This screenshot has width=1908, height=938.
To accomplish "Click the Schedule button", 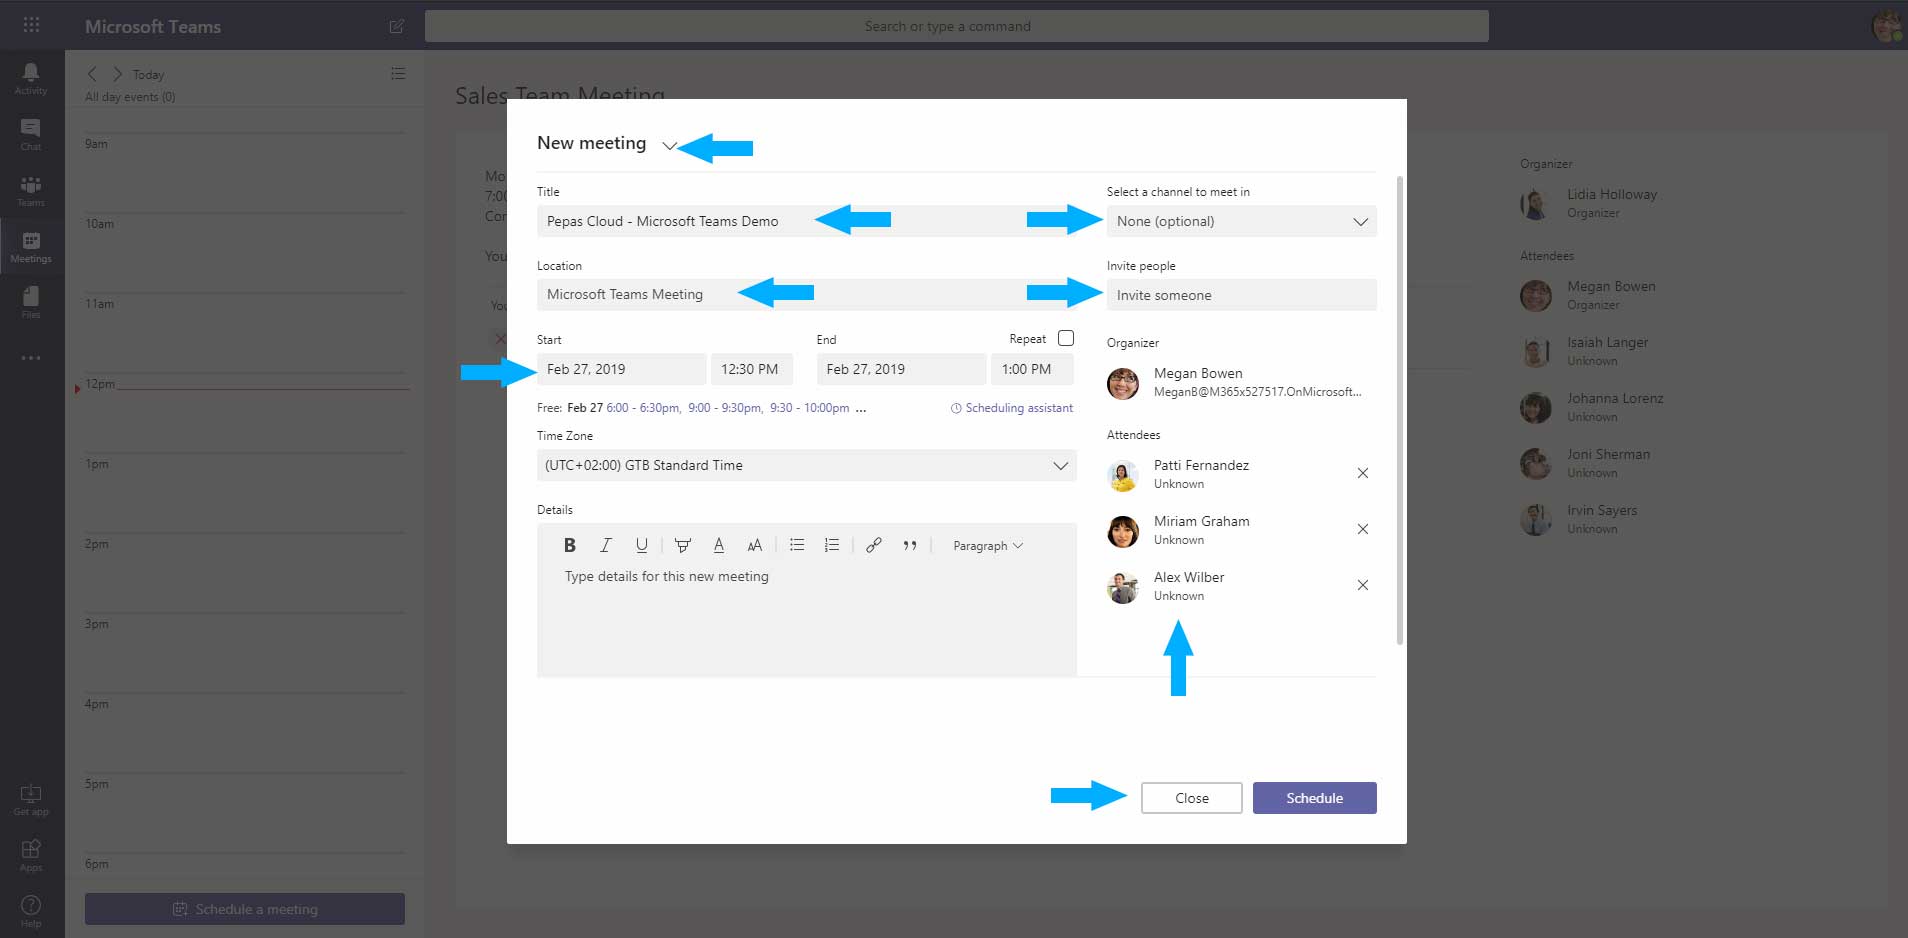I will coord(1314,798).
